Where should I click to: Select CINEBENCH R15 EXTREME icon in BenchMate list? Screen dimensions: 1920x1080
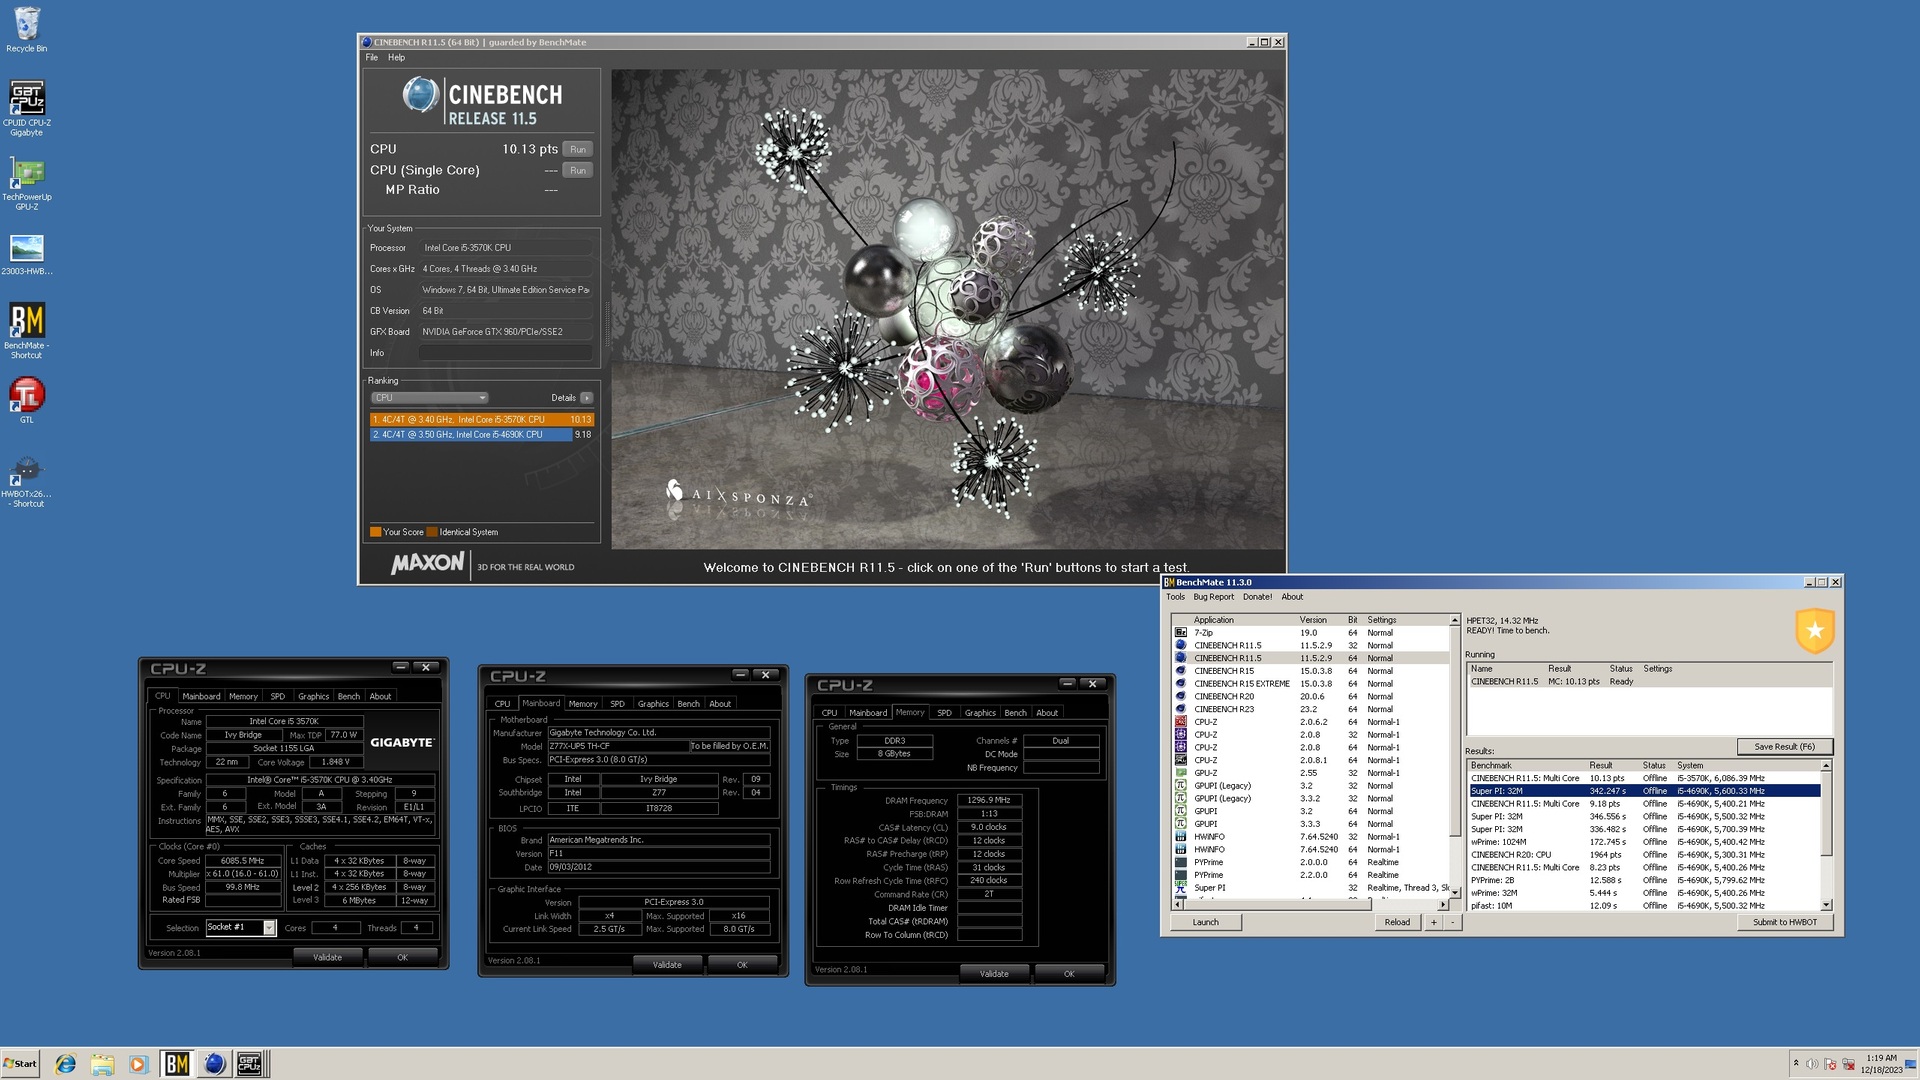coord(1181,684)
